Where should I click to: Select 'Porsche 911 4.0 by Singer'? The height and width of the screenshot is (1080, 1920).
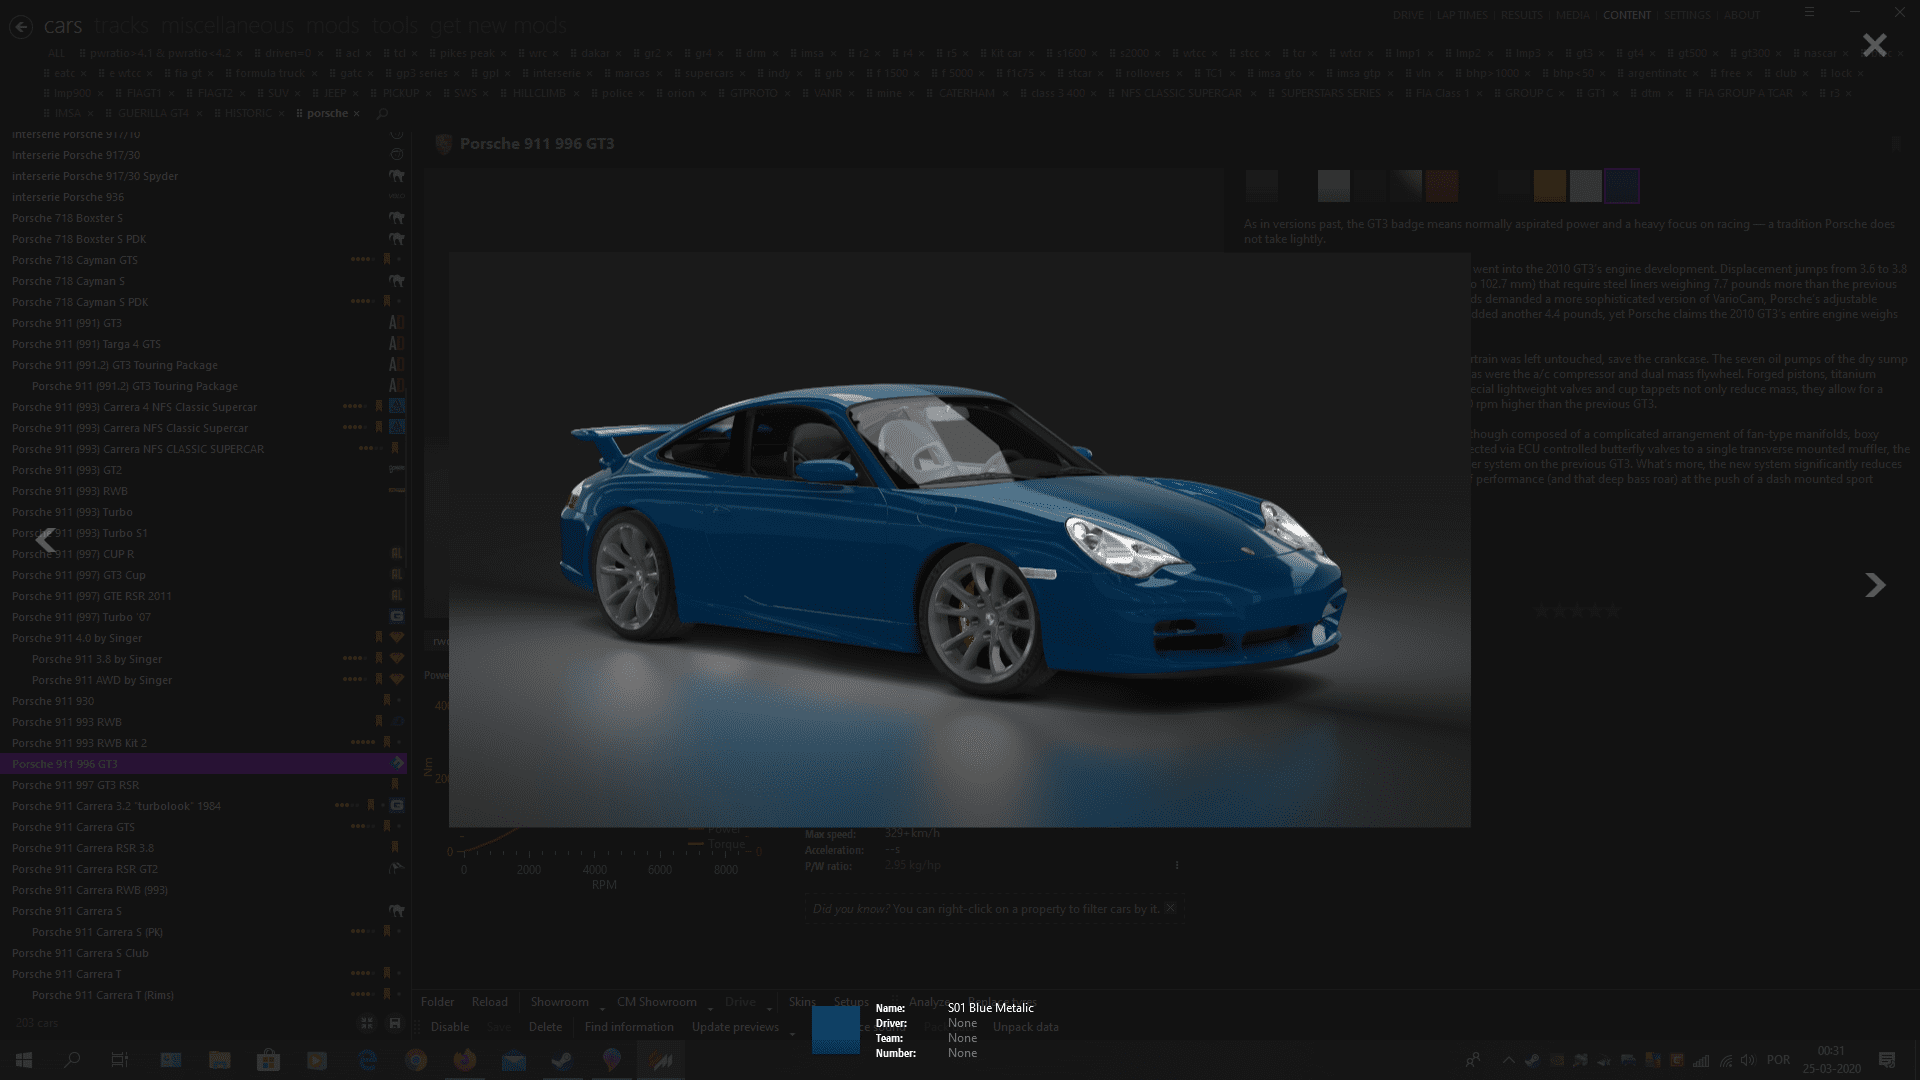pyautogui.click(x=203, y=638)
